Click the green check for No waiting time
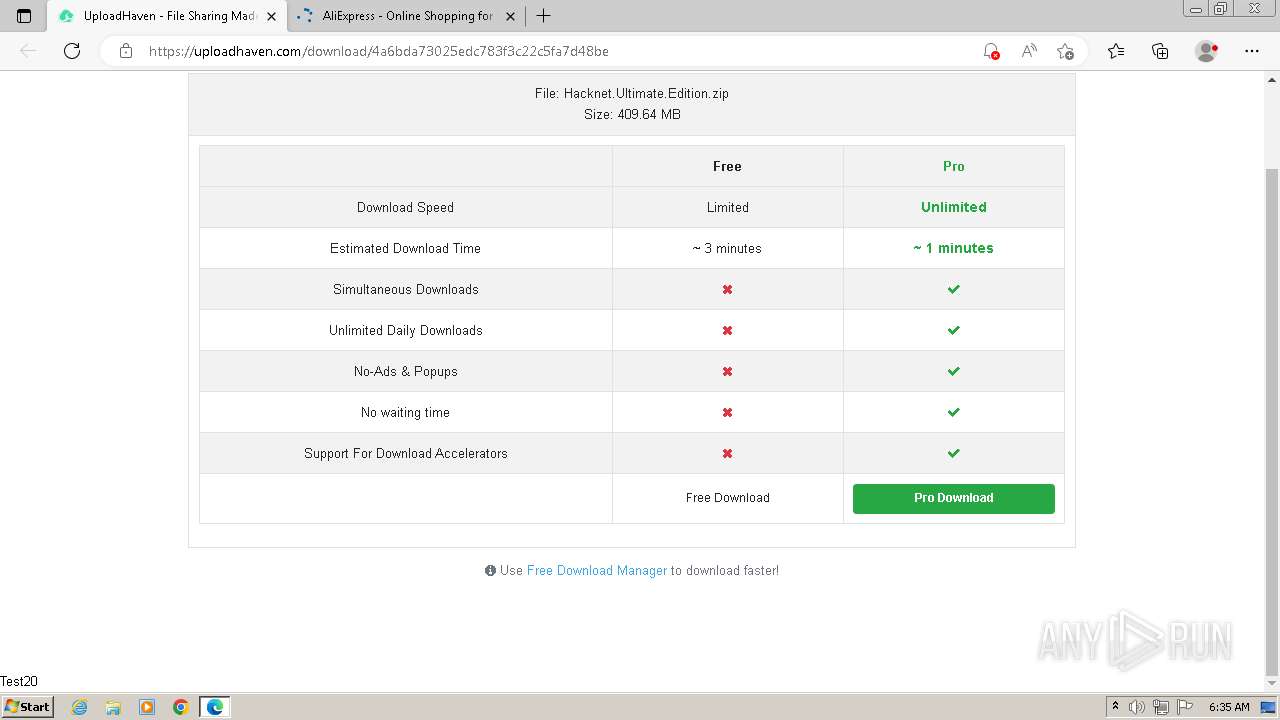This screenshot has width=1280, height=720. [x=954, y=413]
